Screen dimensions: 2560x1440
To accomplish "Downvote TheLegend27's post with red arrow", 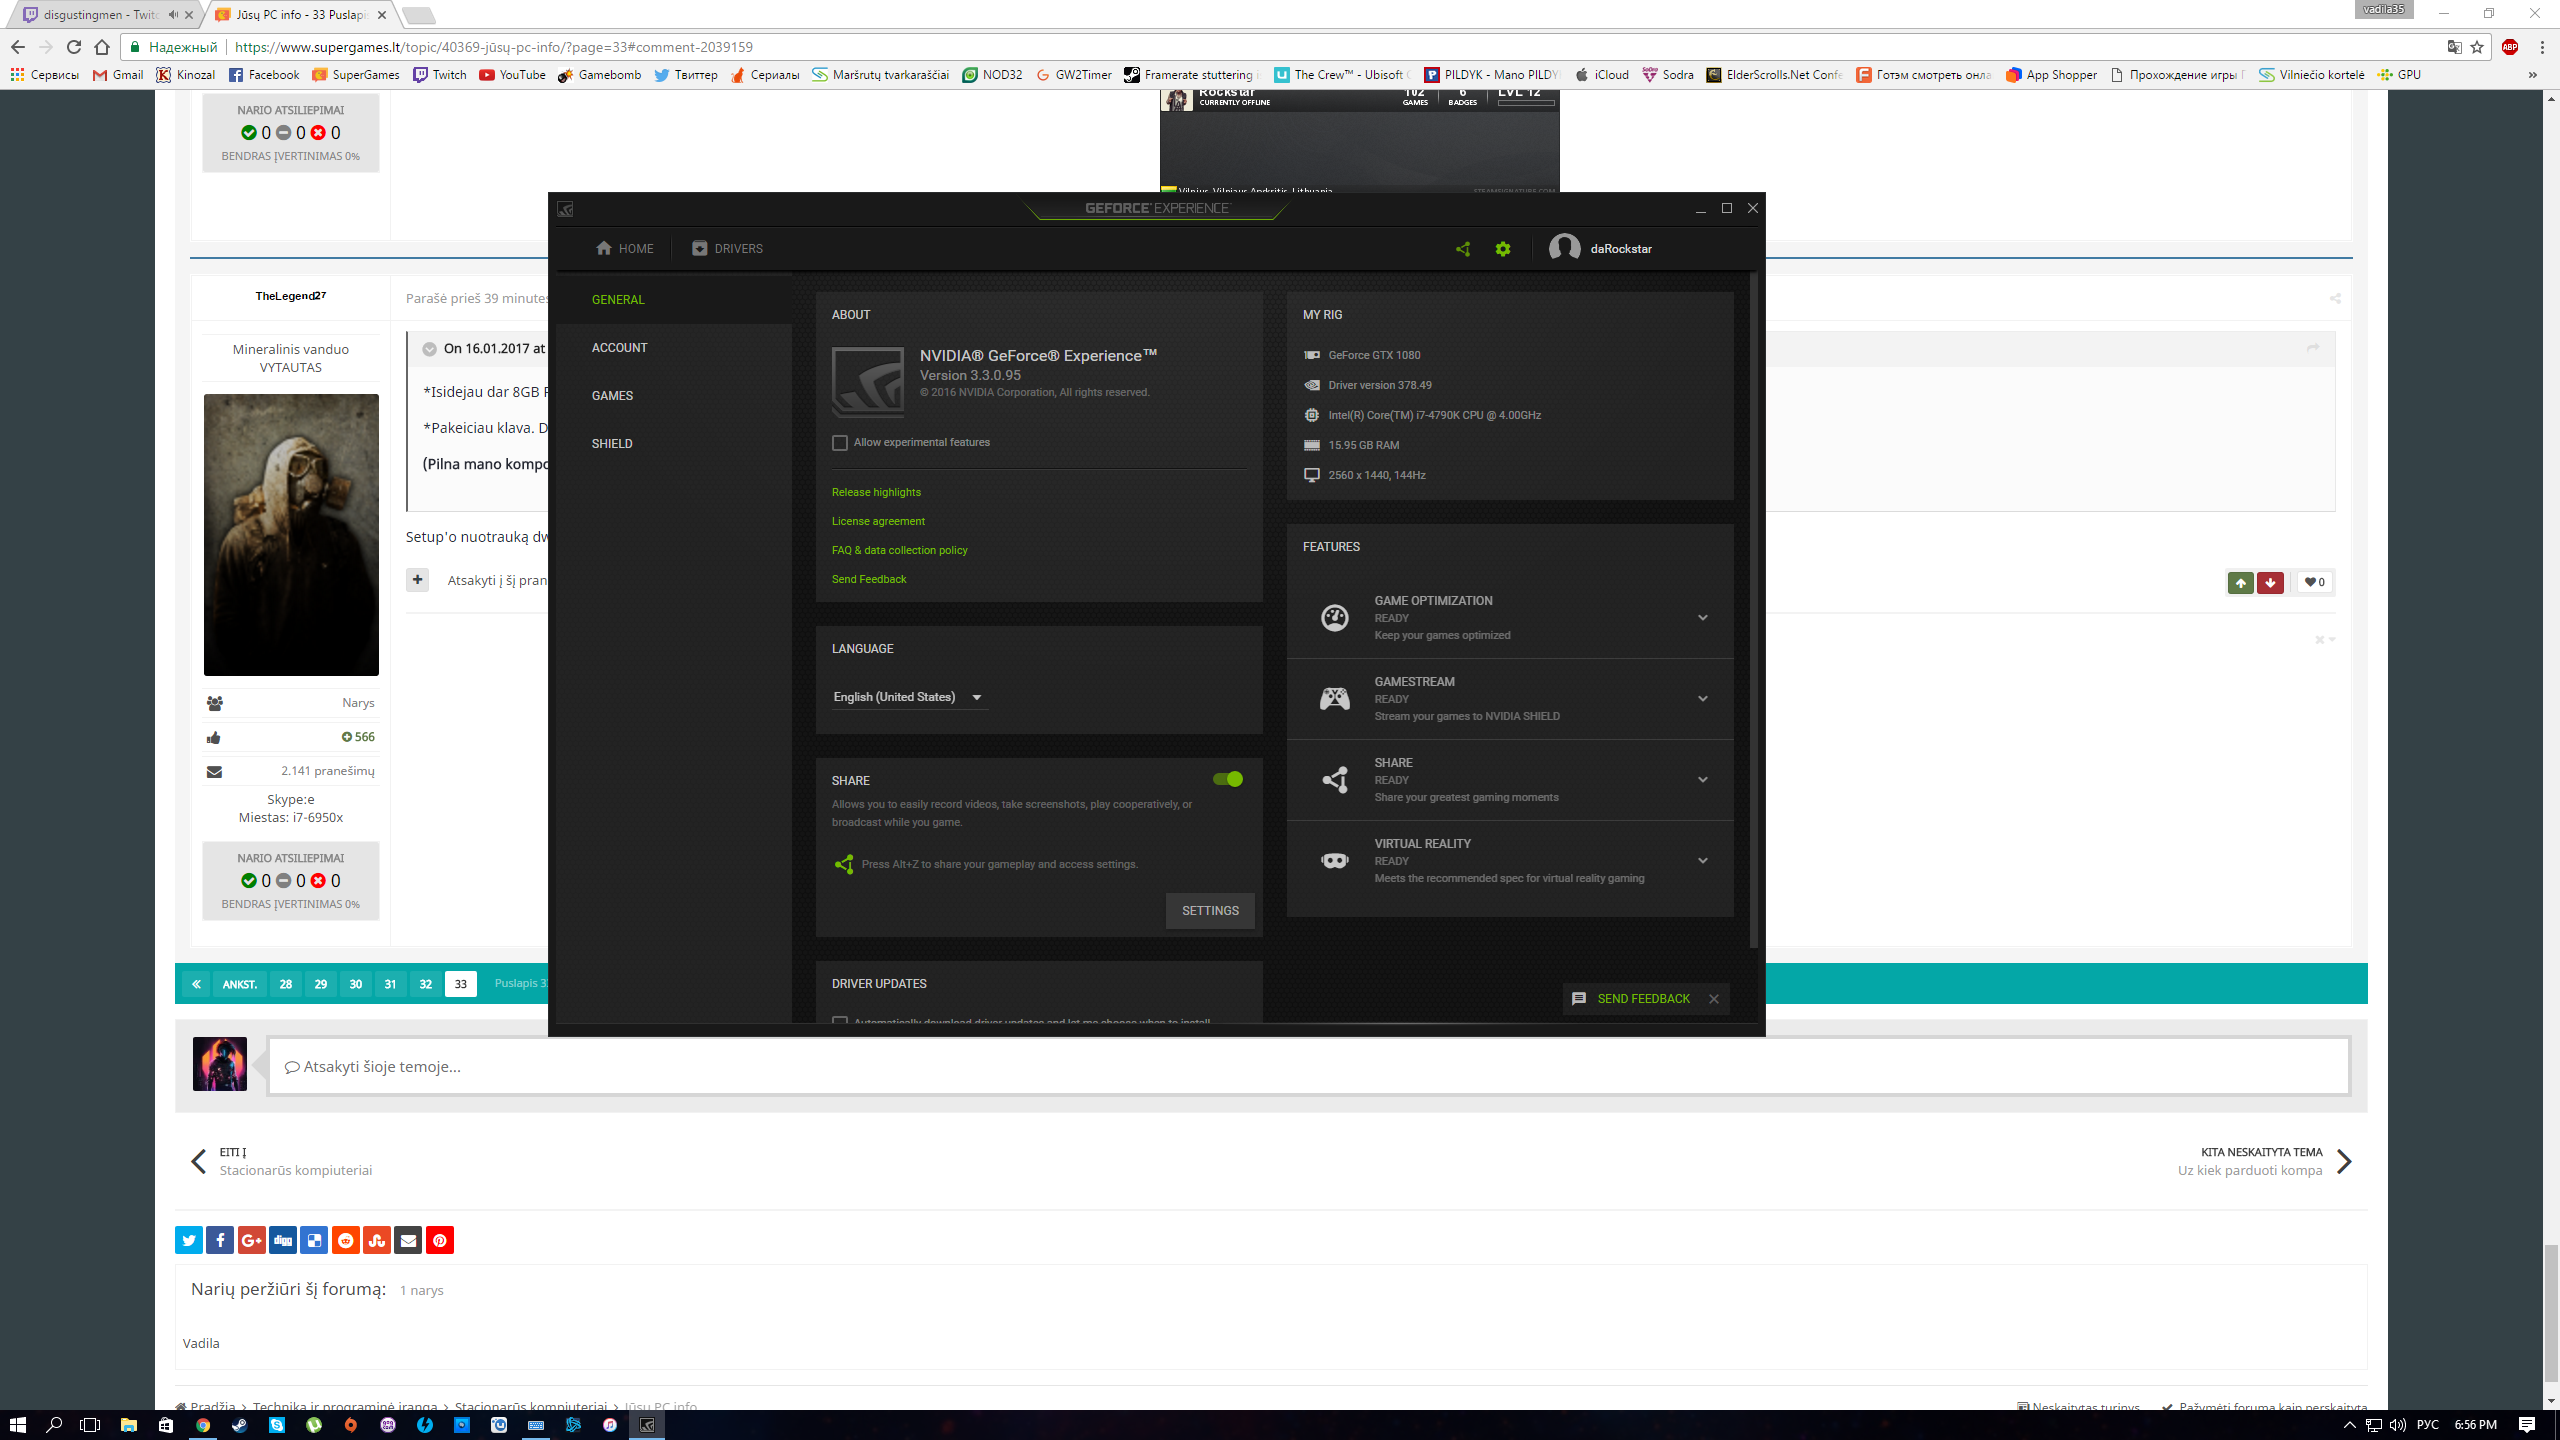I will 2270,582.
